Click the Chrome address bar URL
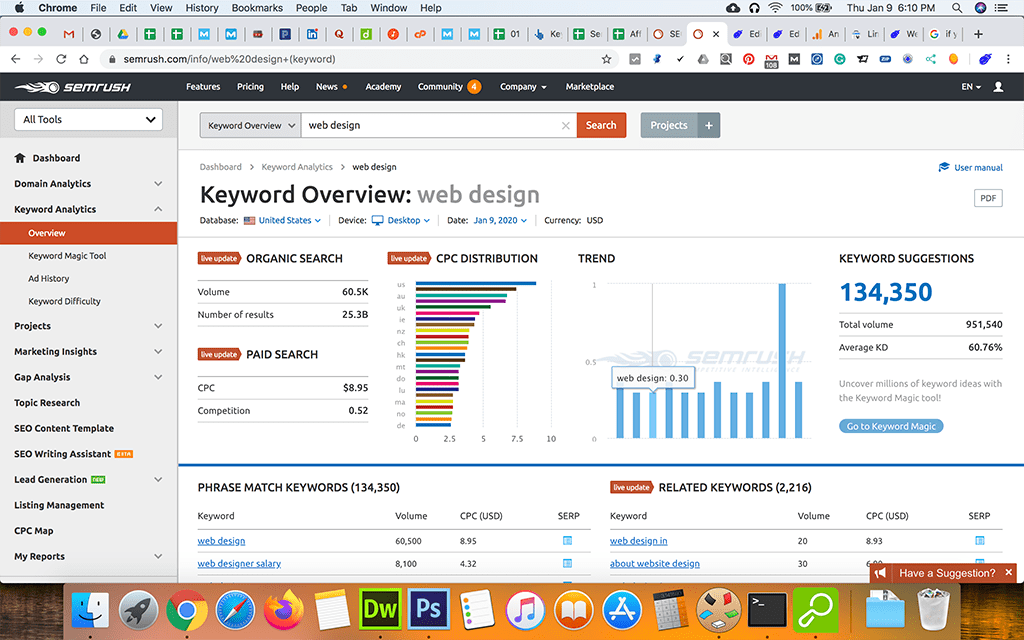 pyautogui.click(x=229, y=59)
